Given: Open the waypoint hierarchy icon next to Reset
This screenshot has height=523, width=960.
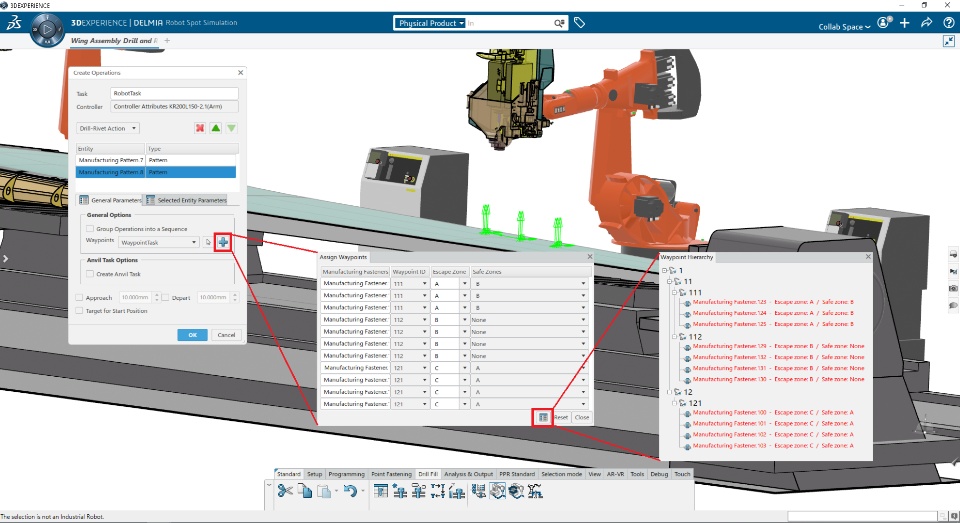Looking at the screenshot, I should tap(543, 417).
